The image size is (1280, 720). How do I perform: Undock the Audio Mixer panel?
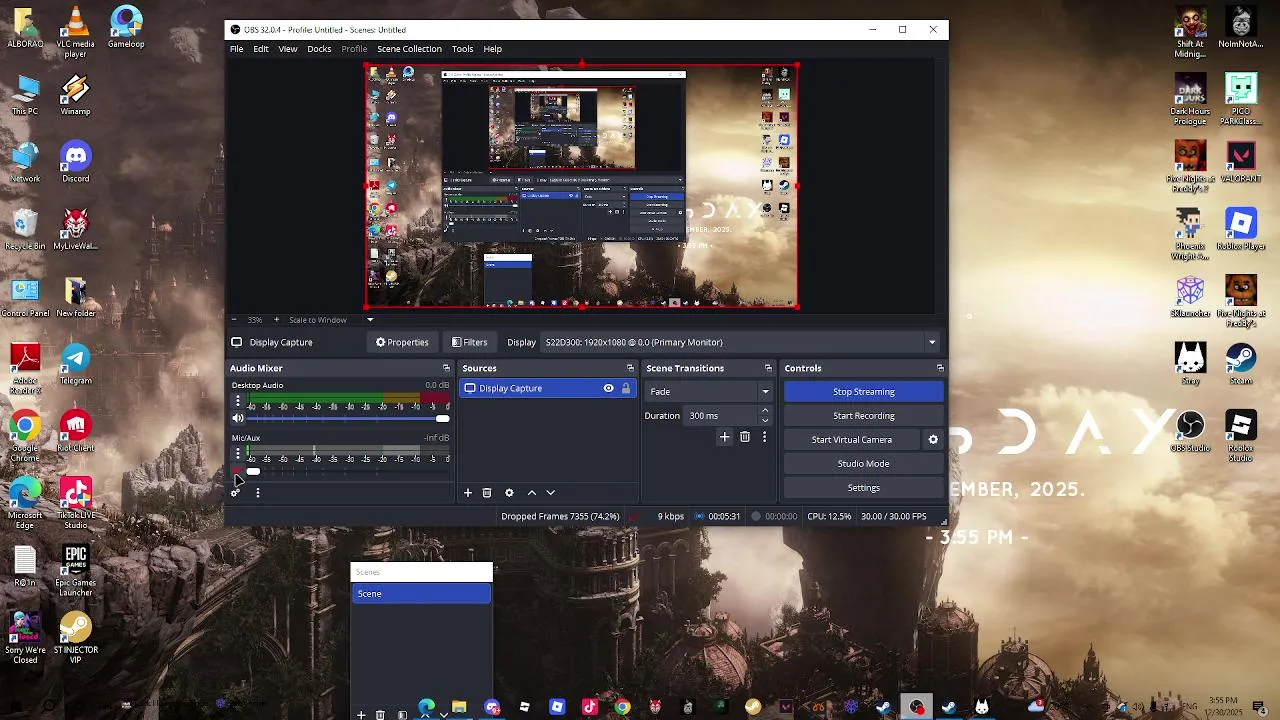pos(446,368)
